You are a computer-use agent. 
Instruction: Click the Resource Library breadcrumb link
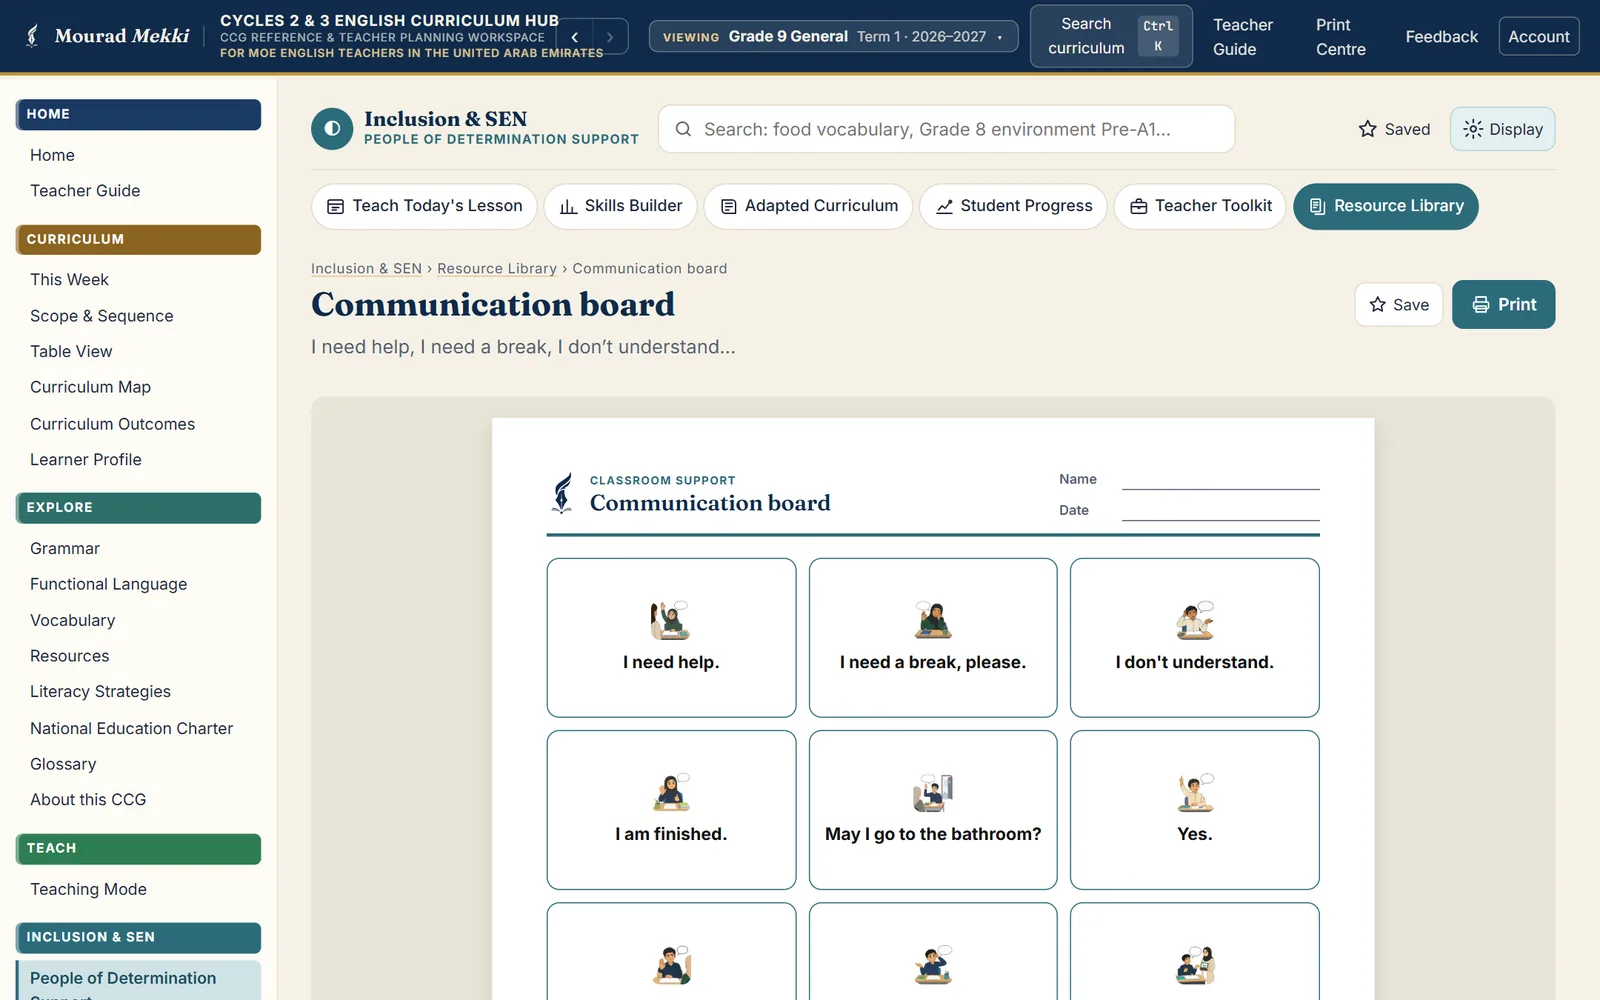[x=497, y=268]
